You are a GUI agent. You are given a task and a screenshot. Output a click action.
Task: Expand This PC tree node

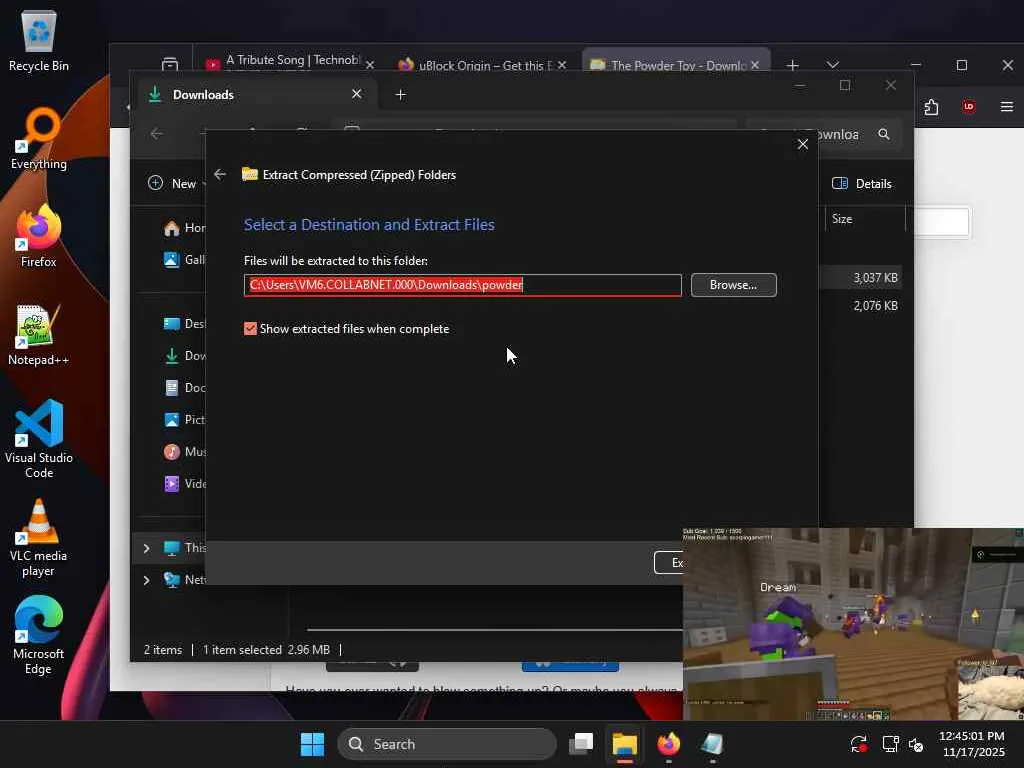pos(146,548)
